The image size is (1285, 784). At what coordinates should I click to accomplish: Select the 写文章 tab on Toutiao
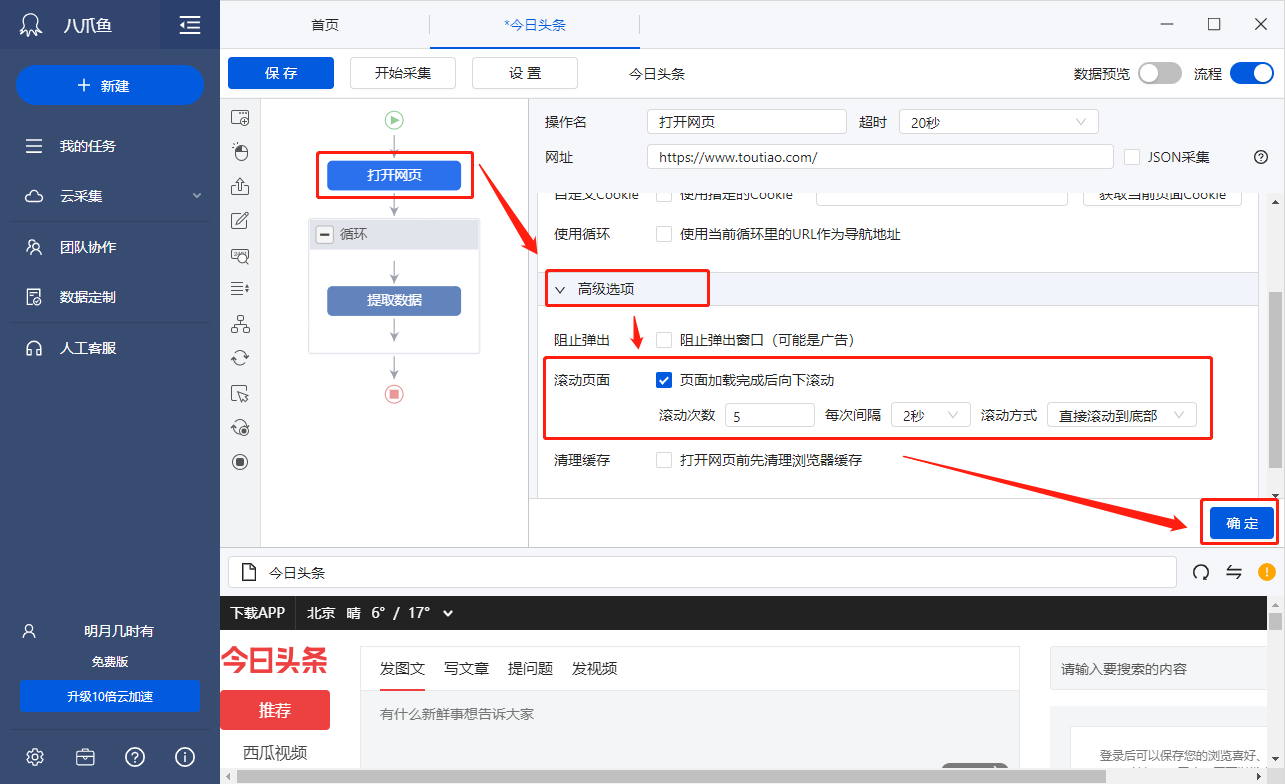point(466,668)
